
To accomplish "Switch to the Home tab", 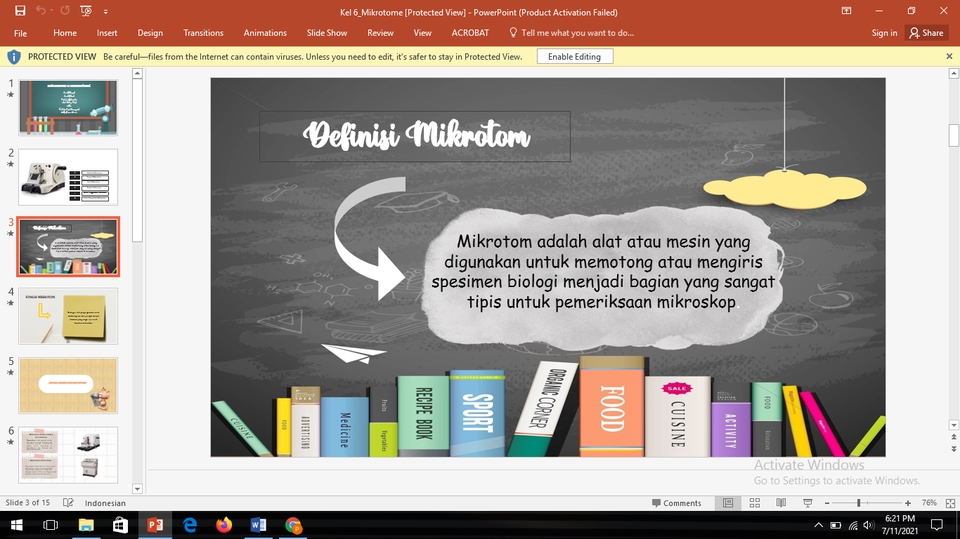I will [x=65, y=33].
